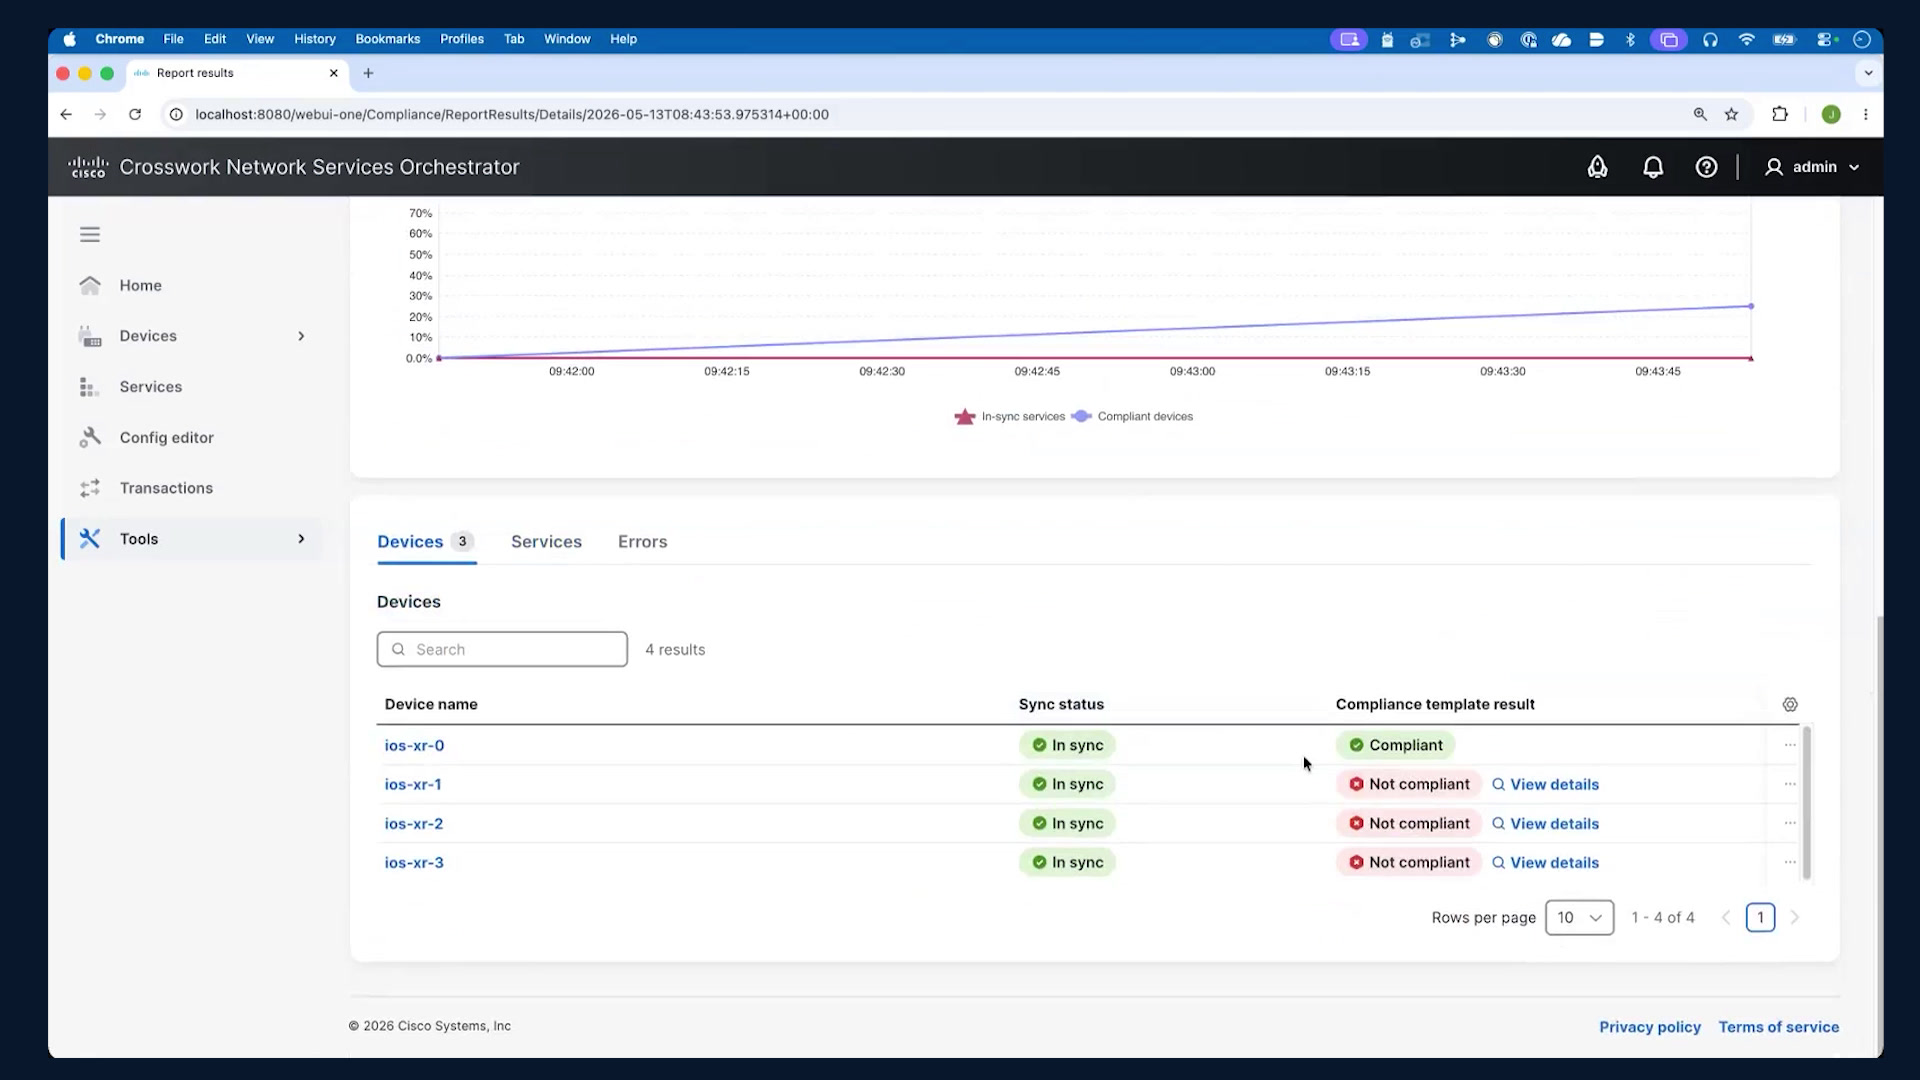The image size is (1920, 1080).
Task: Open browser zoom magnifier icon
Action: point(1700,114)
